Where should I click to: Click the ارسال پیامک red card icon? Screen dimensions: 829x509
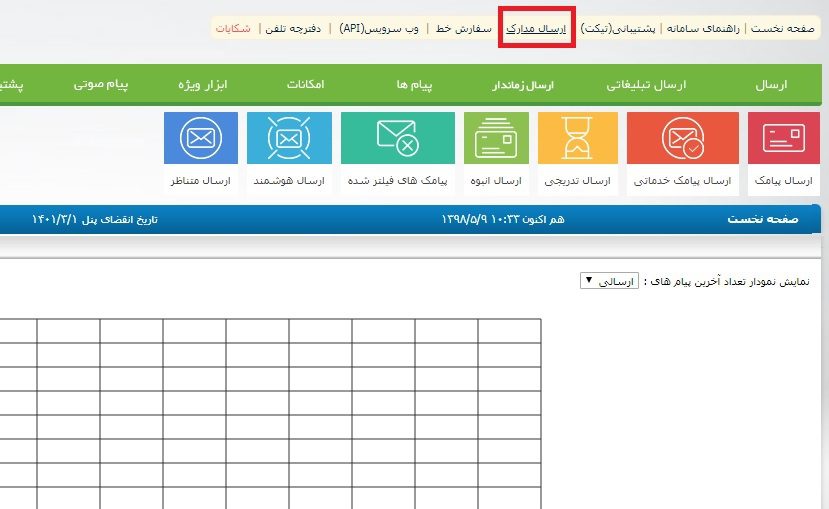[784, 138]
